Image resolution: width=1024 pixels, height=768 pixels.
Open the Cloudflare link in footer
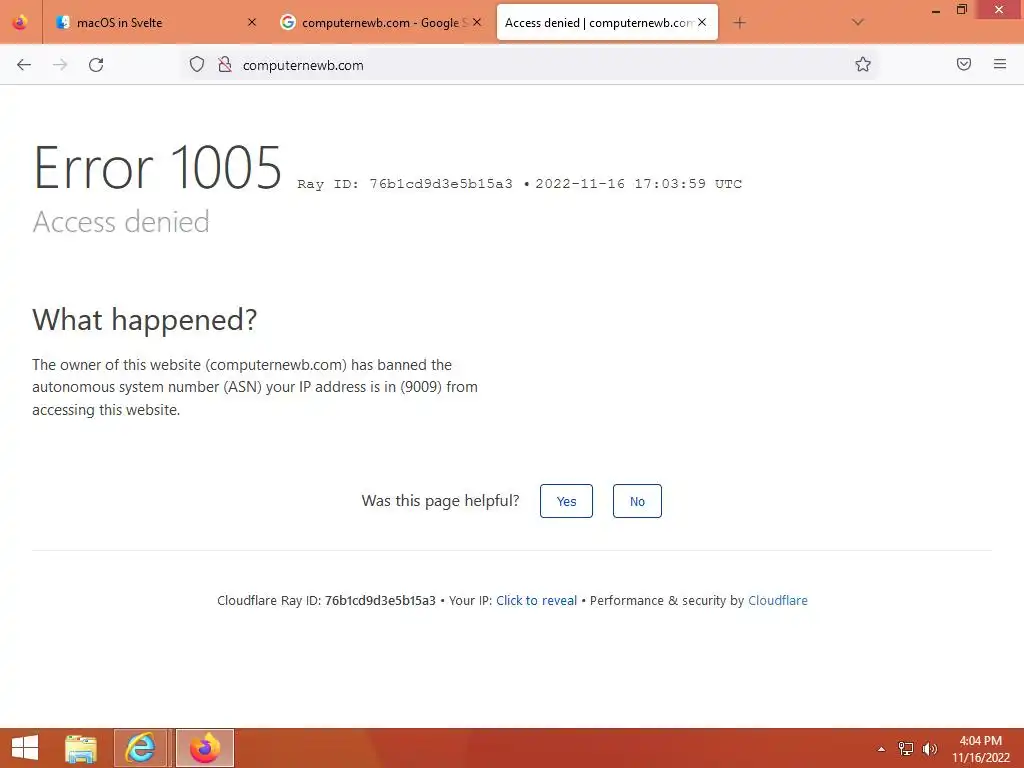[x=778, y=600]
